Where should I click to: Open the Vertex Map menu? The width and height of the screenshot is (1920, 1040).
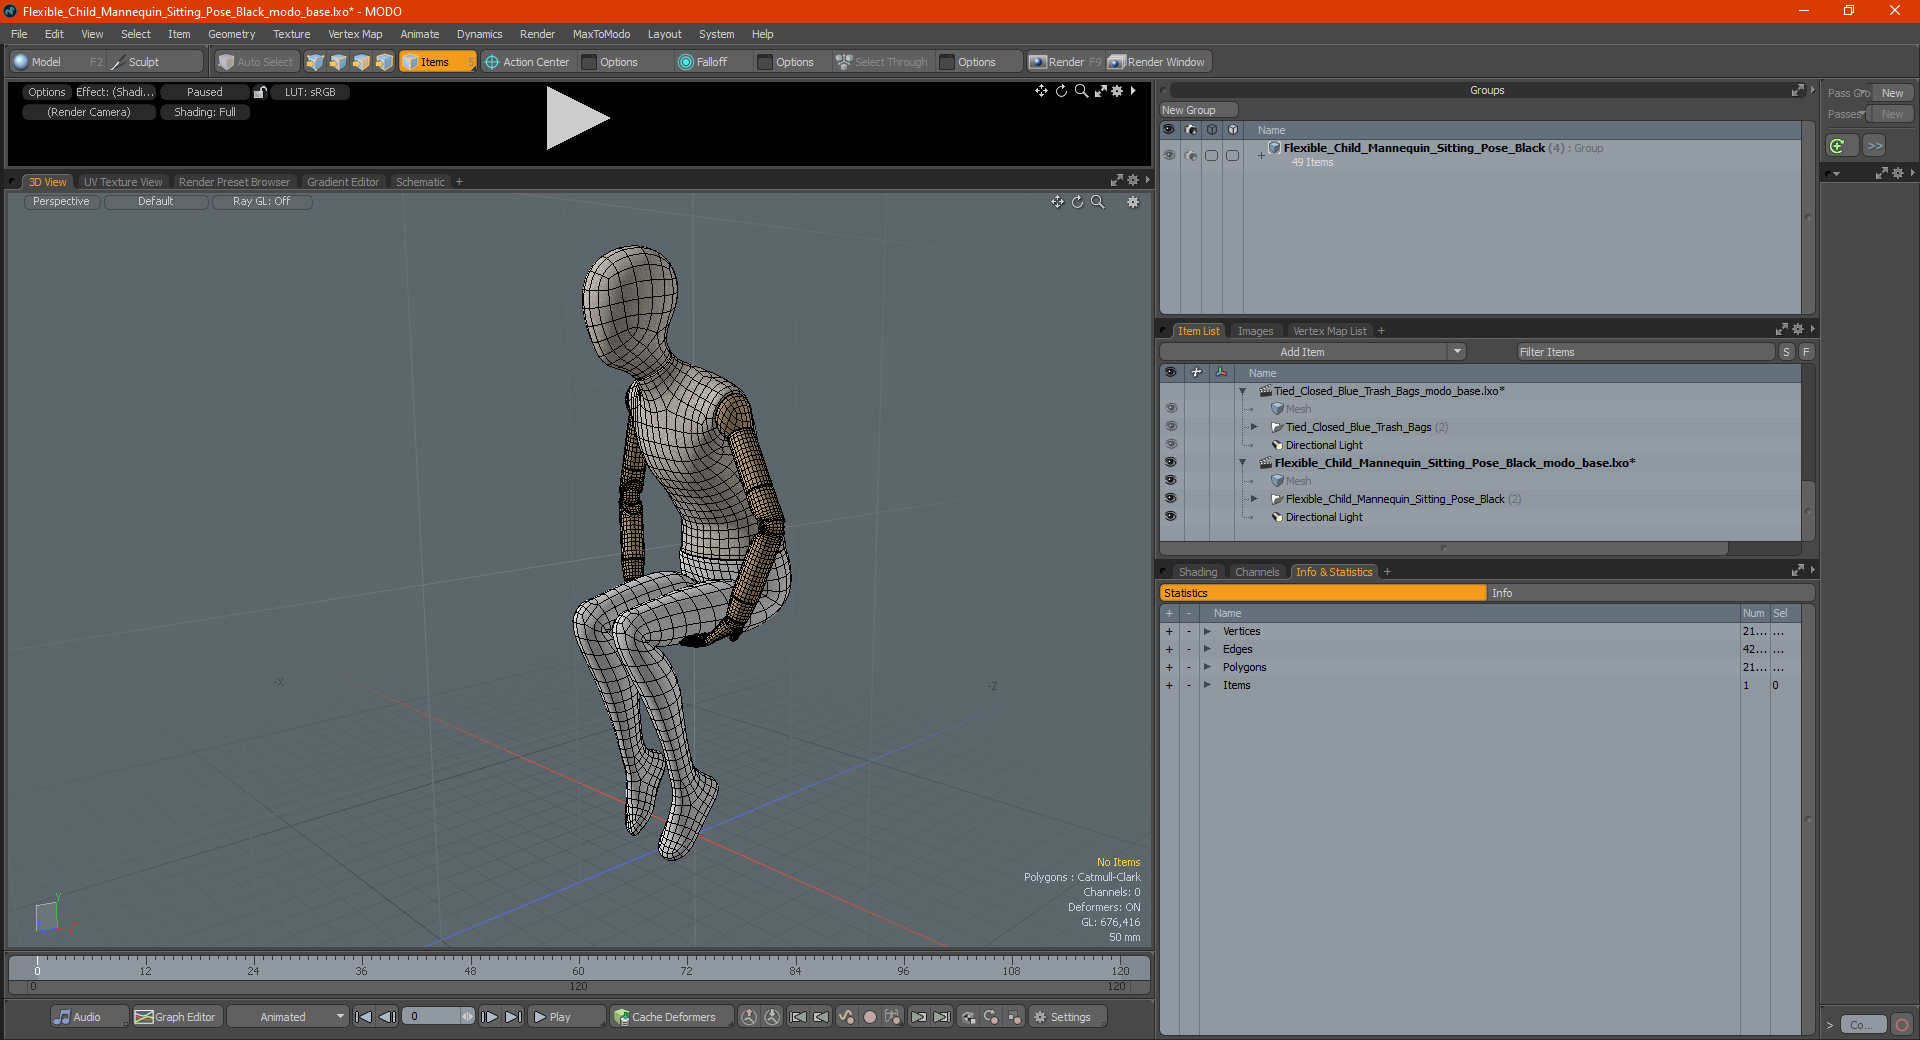click(x=355, y=34)
